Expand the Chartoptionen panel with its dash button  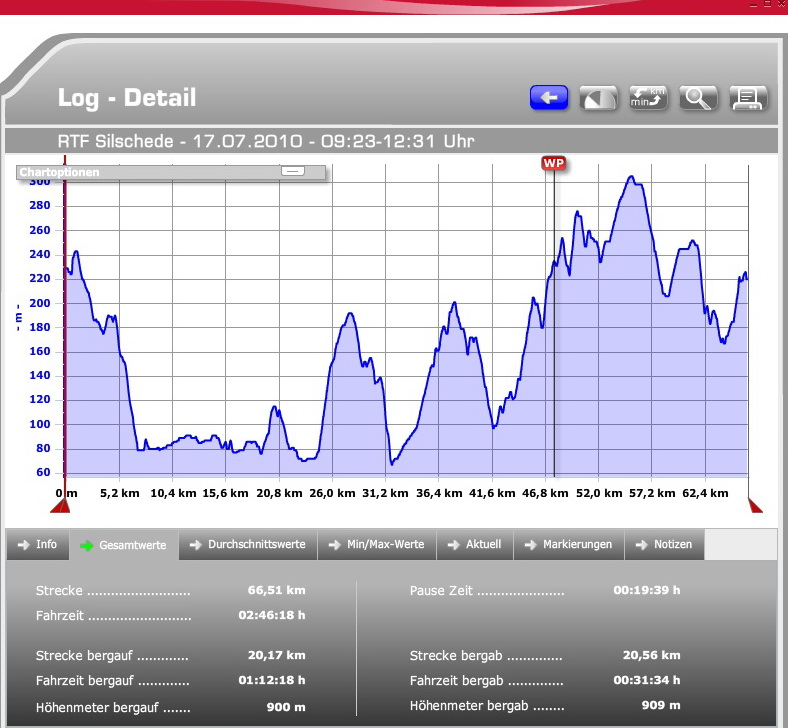[292, 171]
